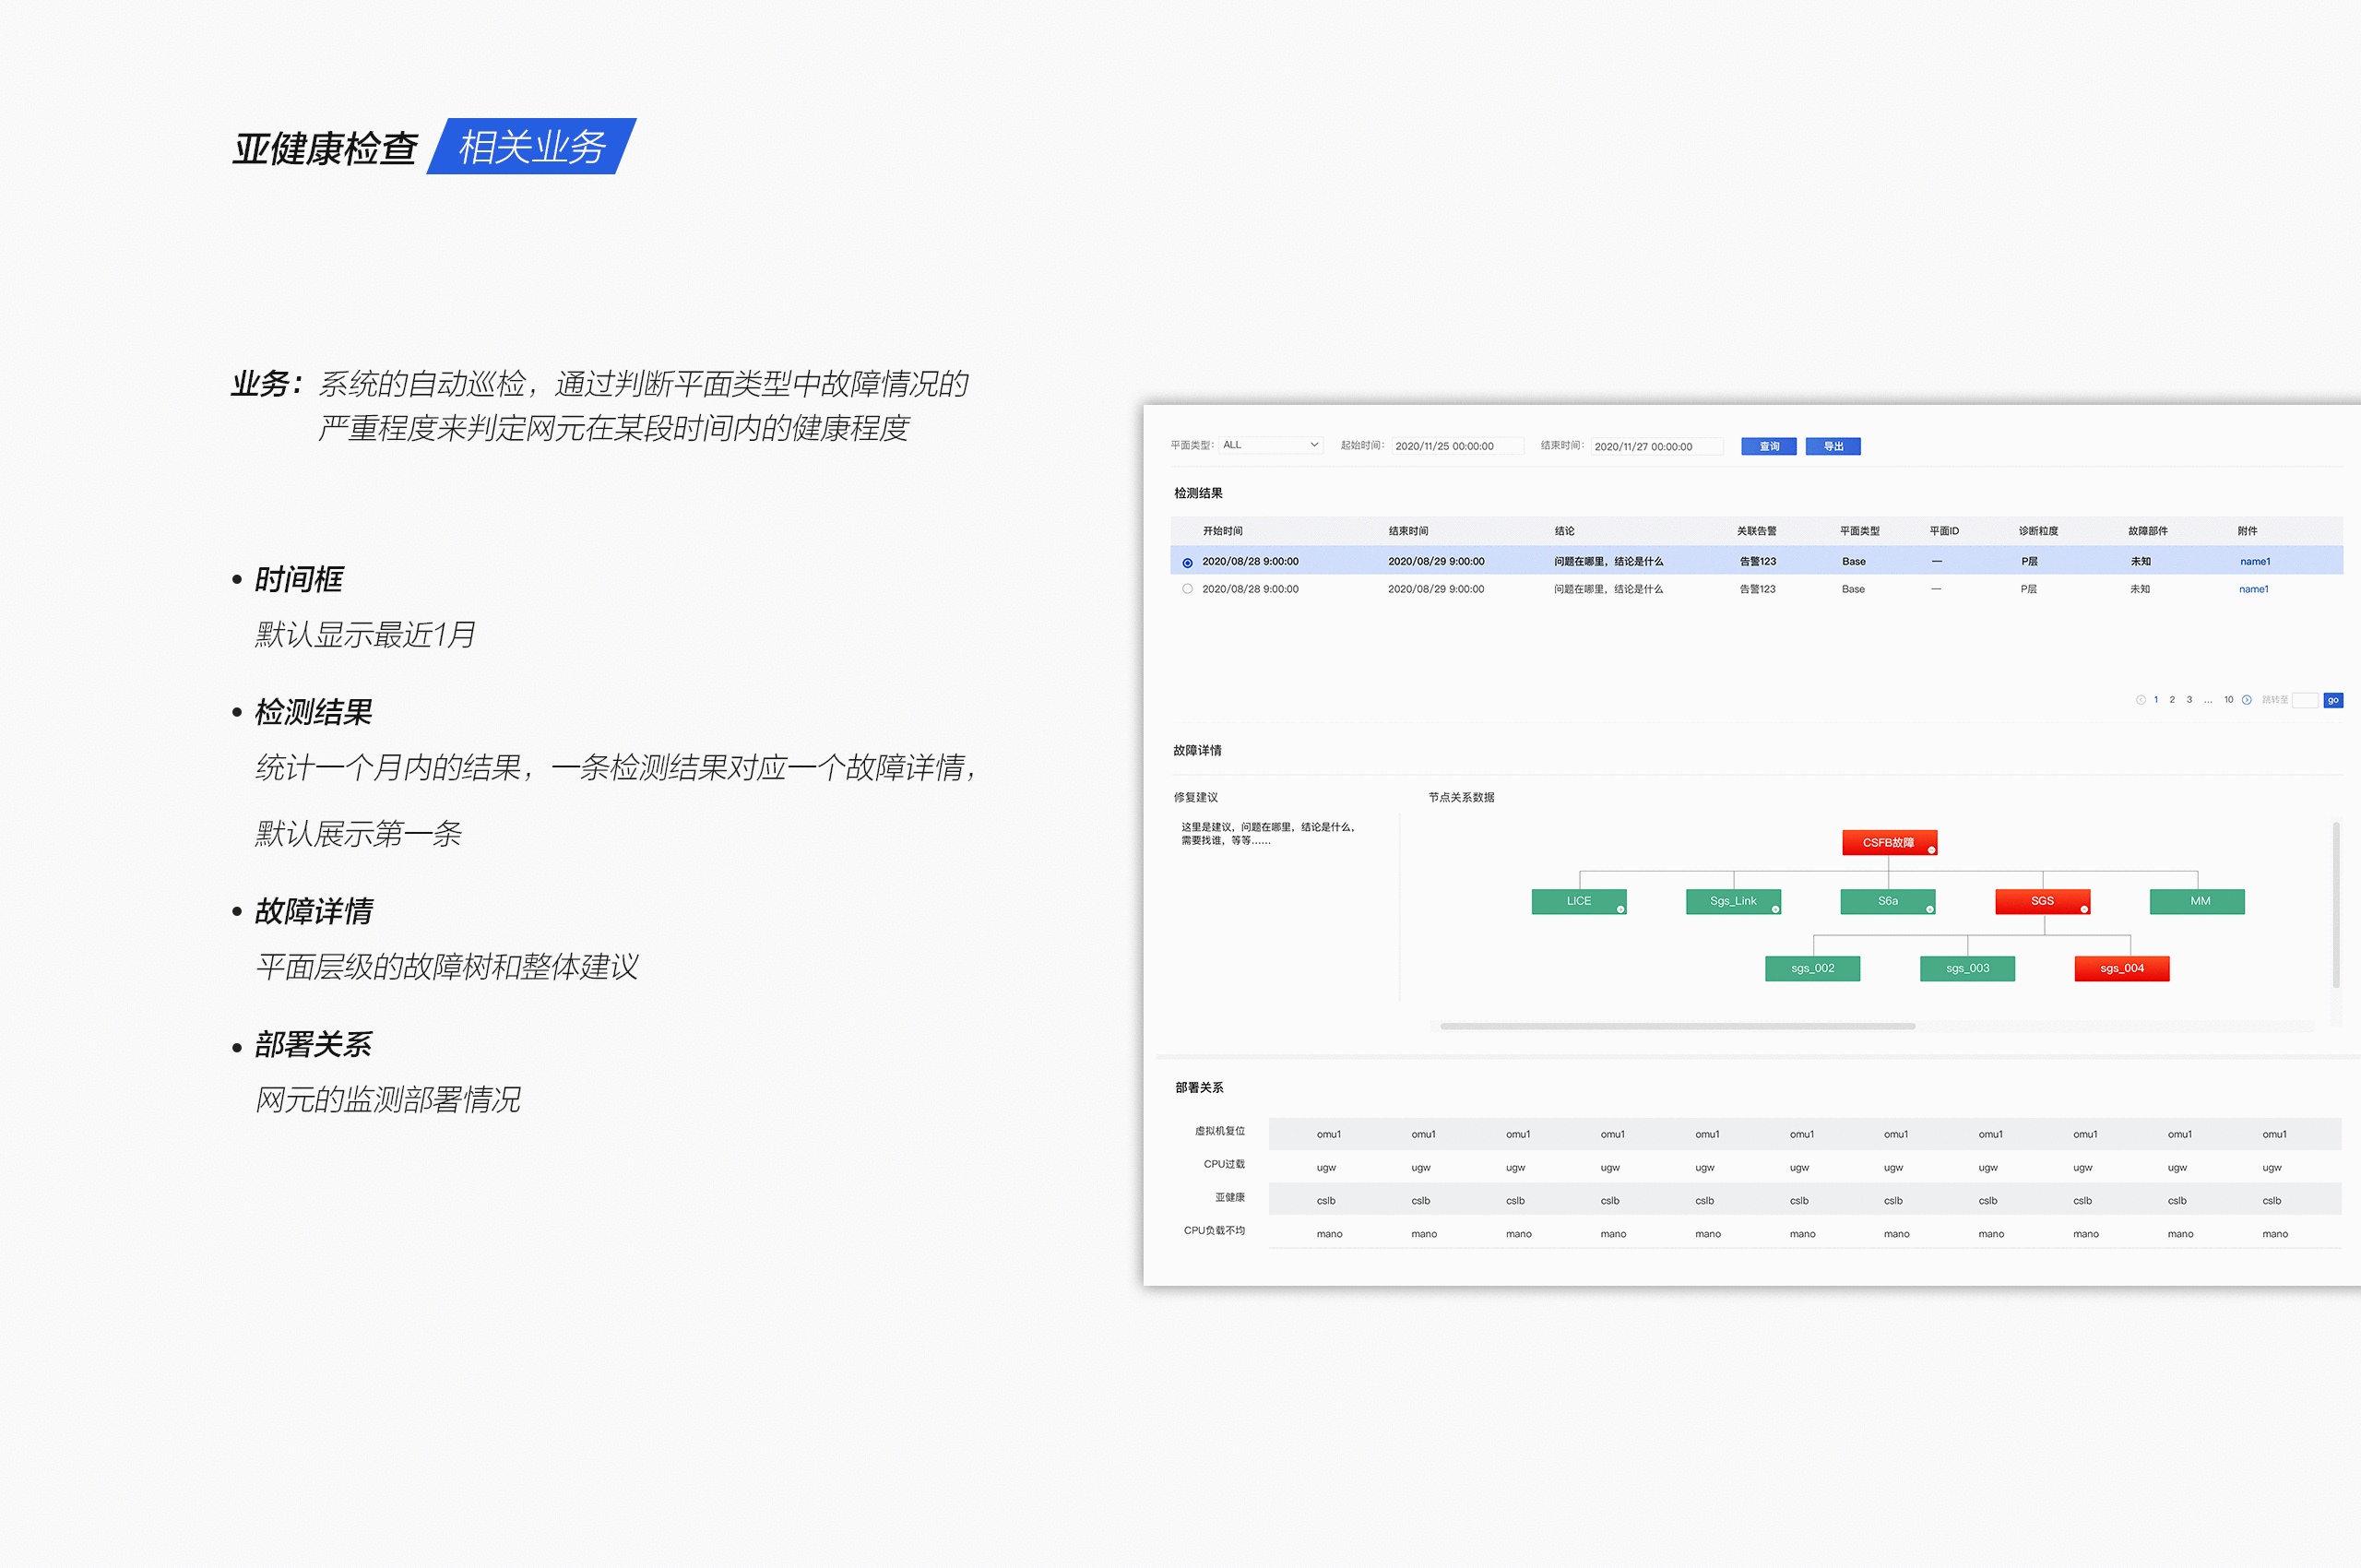The width and height of the screenshot is (2361, 1568).
Task: Expand the Sgs_Link node plus icon
Action: pyautogui.click(x=1775, y=909)
